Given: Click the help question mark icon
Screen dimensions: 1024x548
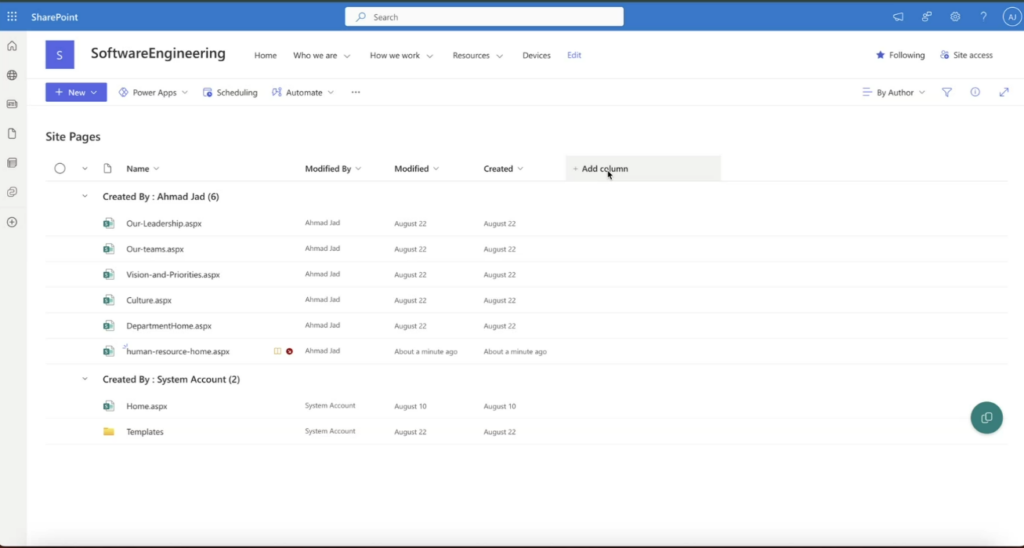Looking at the screenshot, I should coord(983,17).
